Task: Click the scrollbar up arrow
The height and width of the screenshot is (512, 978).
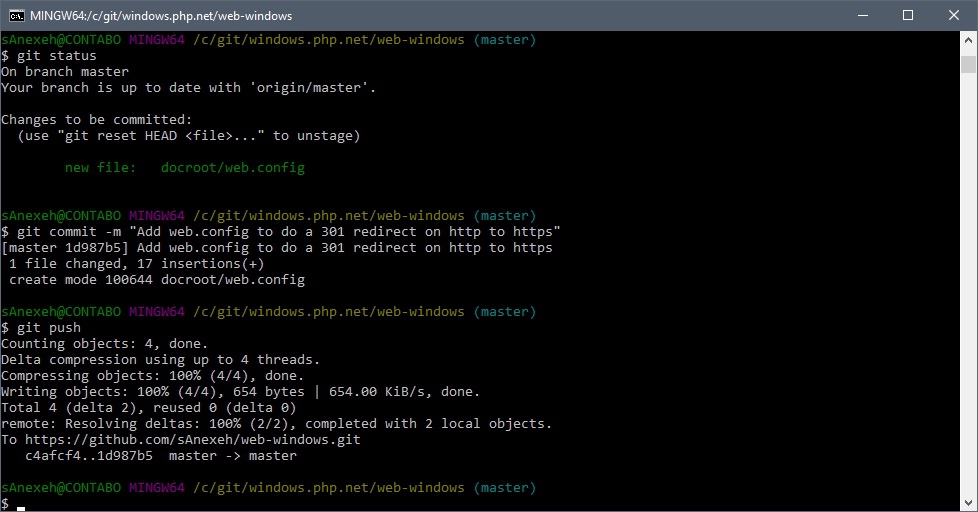Action: [x=968, y=40]
